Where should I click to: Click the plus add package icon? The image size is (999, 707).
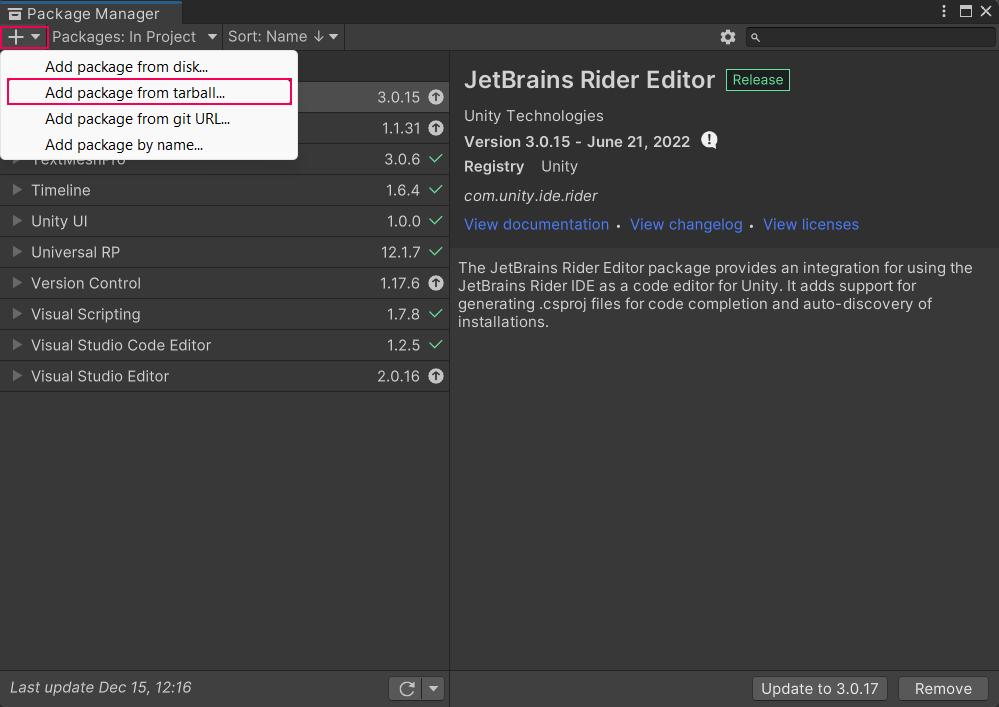(17, 37)
